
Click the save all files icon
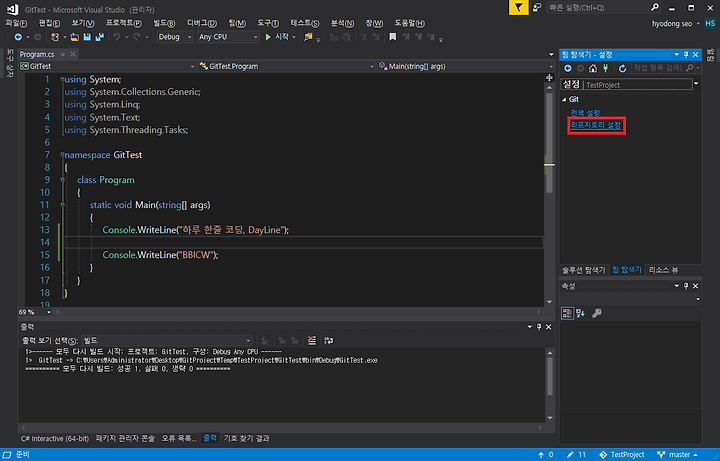click(x=99, y=37)
